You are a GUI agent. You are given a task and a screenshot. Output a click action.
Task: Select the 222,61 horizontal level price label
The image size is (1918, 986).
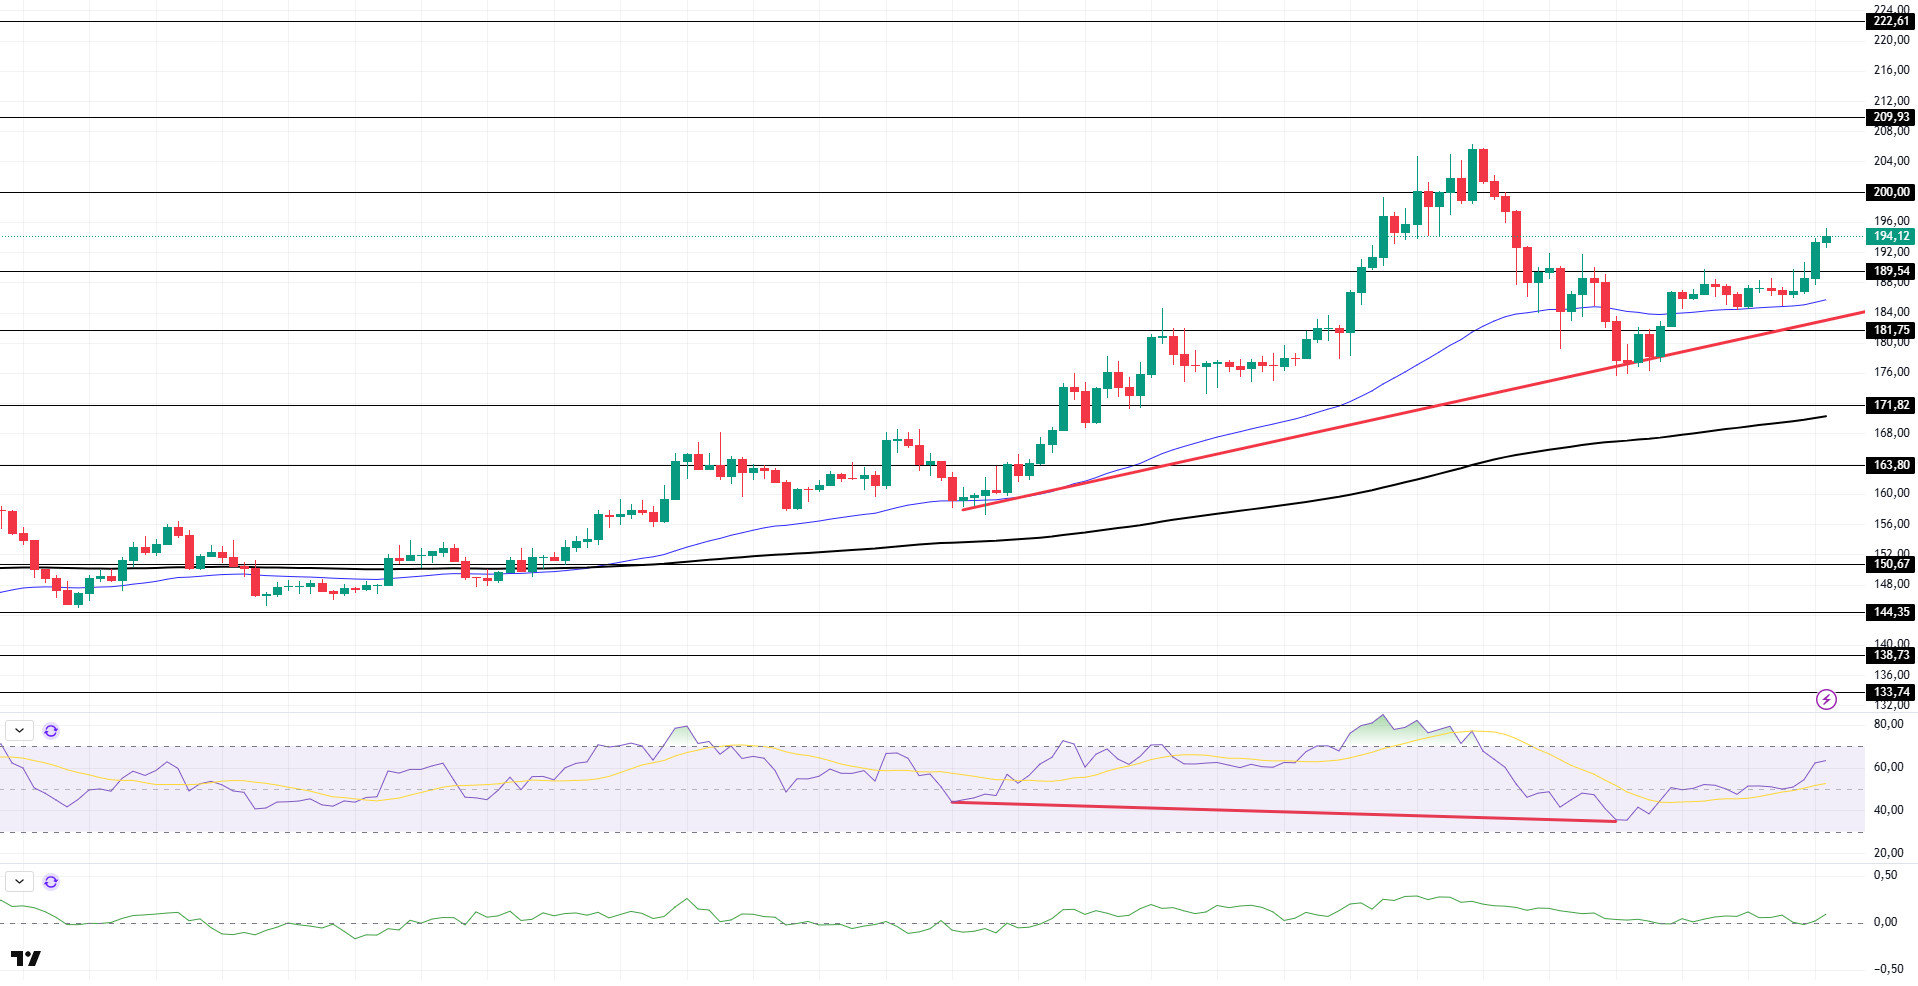1890,21
